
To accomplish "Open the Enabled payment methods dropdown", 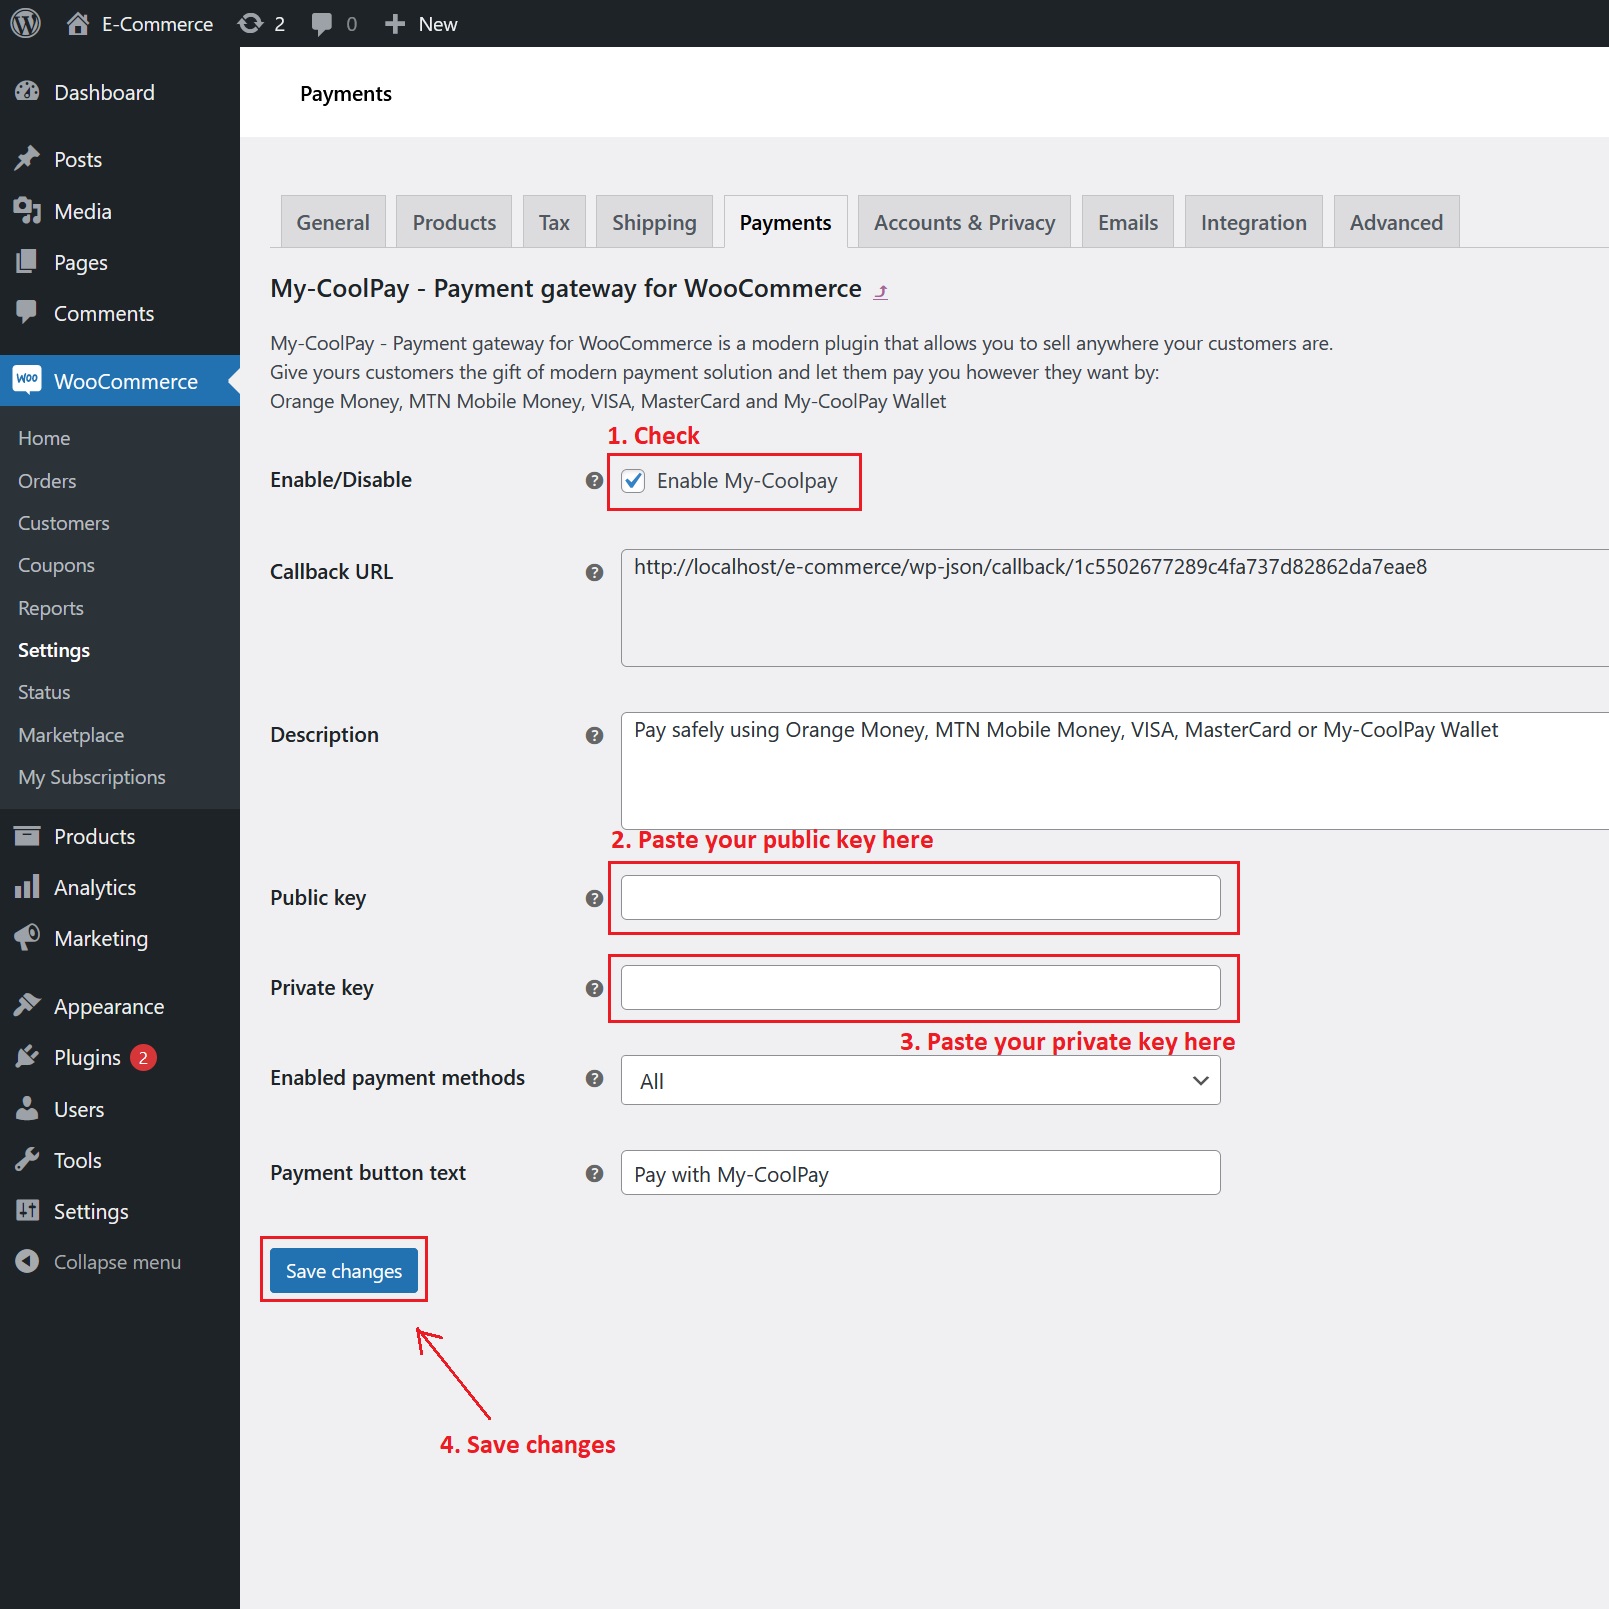I will point(920,1080).
